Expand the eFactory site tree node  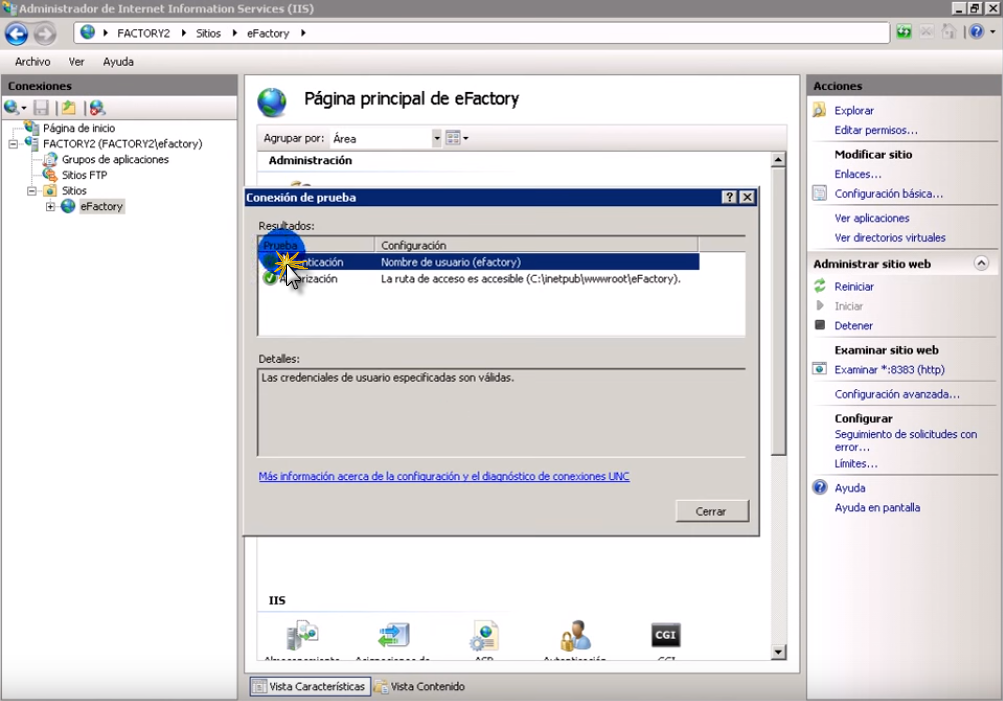click(50, 207)
